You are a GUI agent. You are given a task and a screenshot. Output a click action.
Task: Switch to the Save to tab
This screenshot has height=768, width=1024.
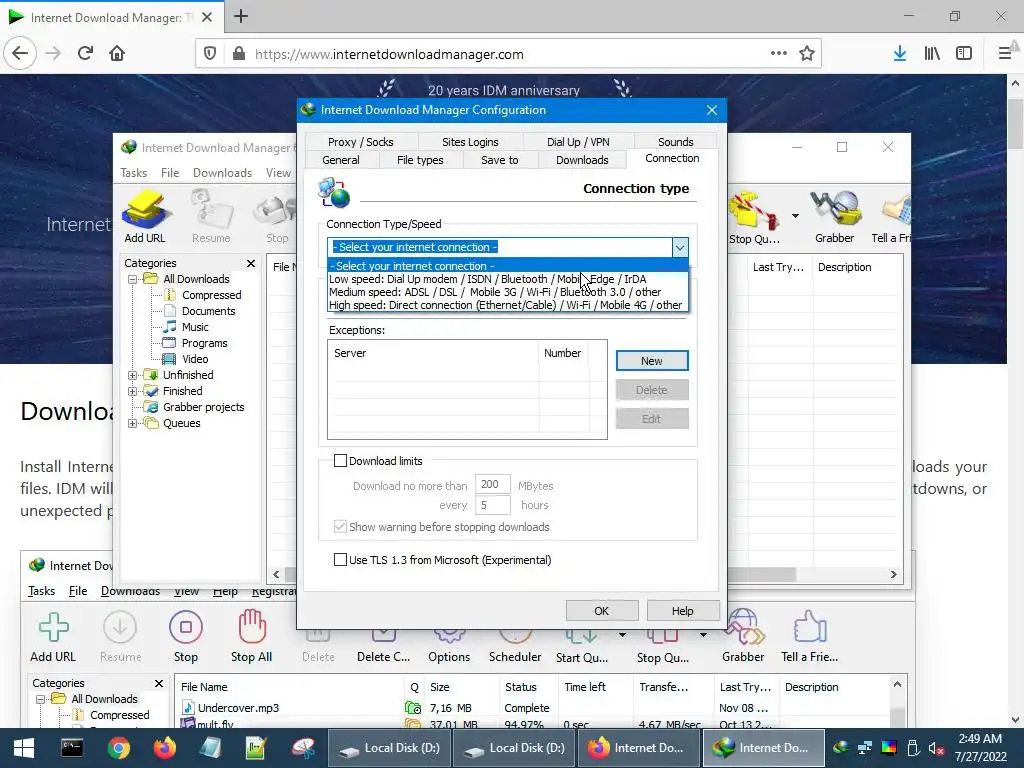tap(500, 160)
